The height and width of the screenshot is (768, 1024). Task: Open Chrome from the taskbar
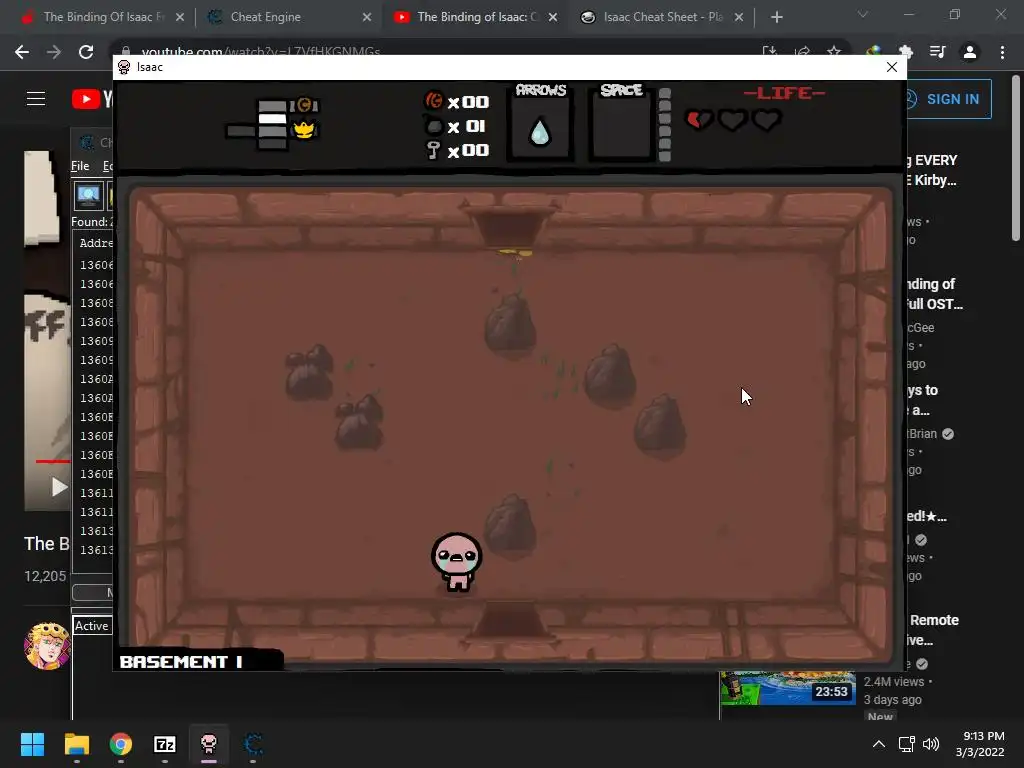pyautogui.click(x=121, y=744)
